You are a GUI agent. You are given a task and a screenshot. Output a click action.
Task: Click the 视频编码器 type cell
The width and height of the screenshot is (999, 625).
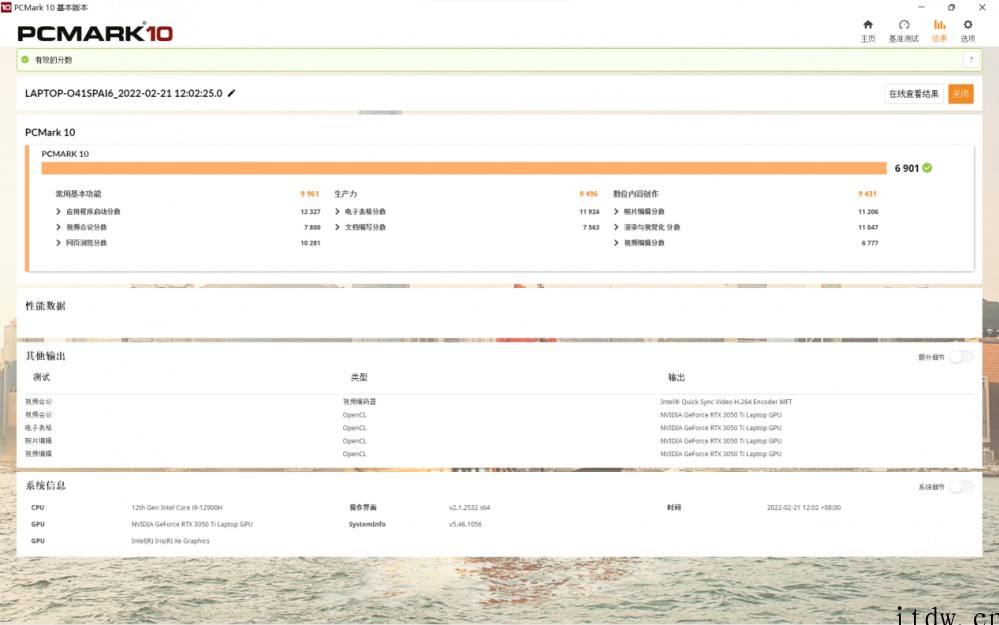[359, 402]
